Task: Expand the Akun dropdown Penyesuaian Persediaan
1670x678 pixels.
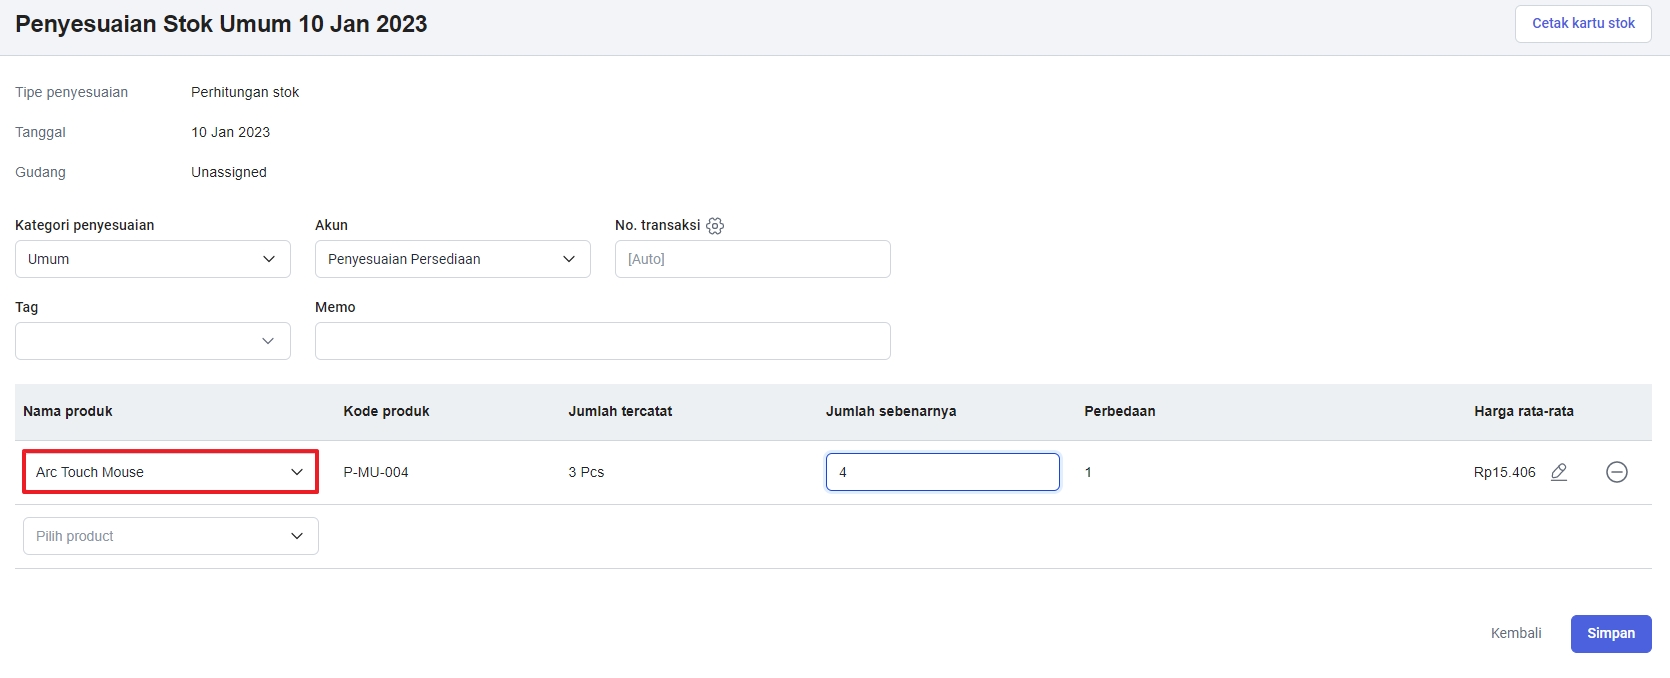Action: click(452, 259)
